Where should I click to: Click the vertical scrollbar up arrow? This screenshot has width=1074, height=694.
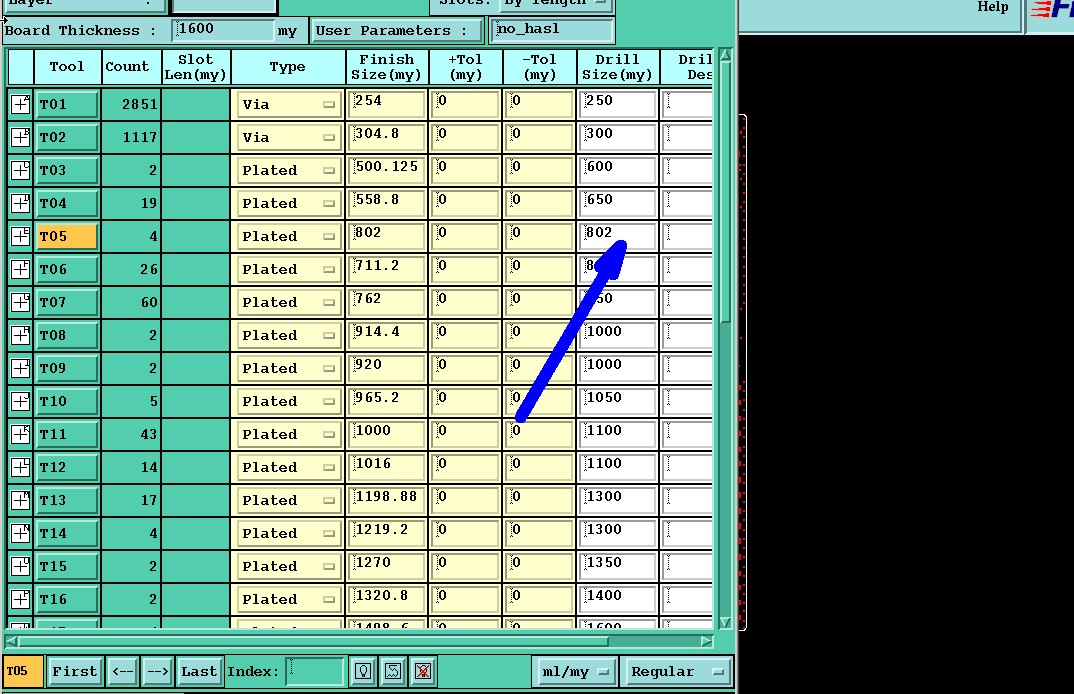725,55
